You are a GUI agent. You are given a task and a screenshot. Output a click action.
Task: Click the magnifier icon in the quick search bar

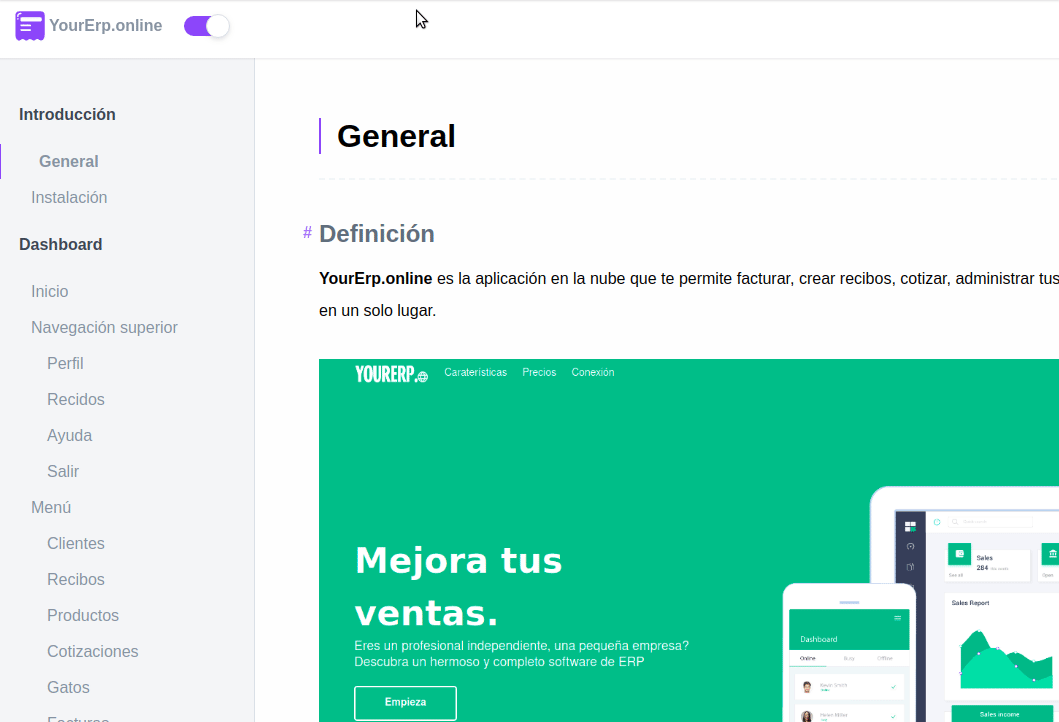(955, 522)
